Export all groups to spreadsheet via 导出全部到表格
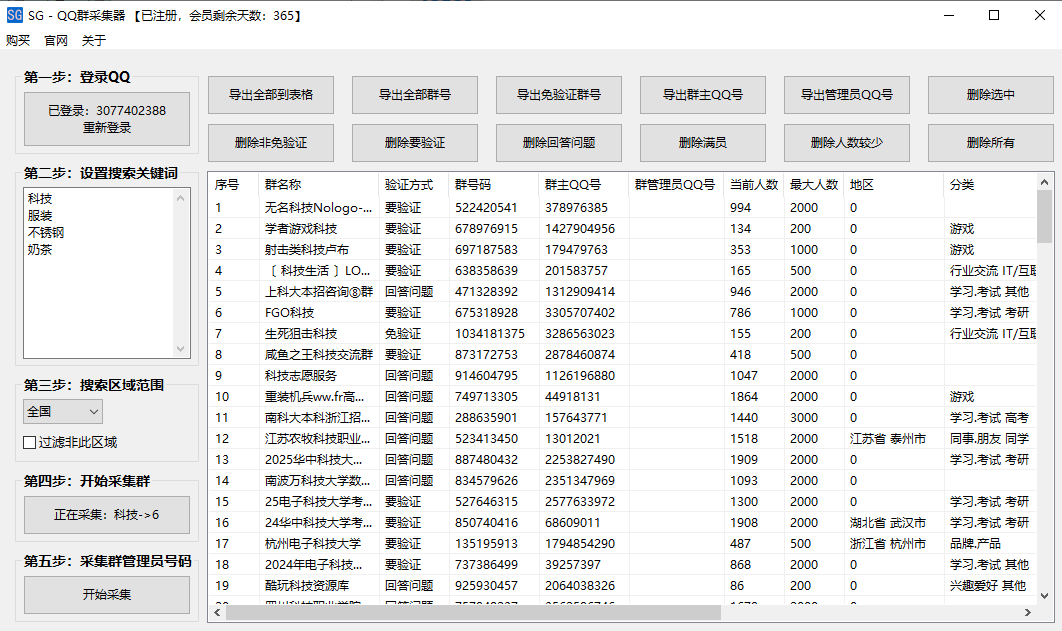 [x=271, y=95]
